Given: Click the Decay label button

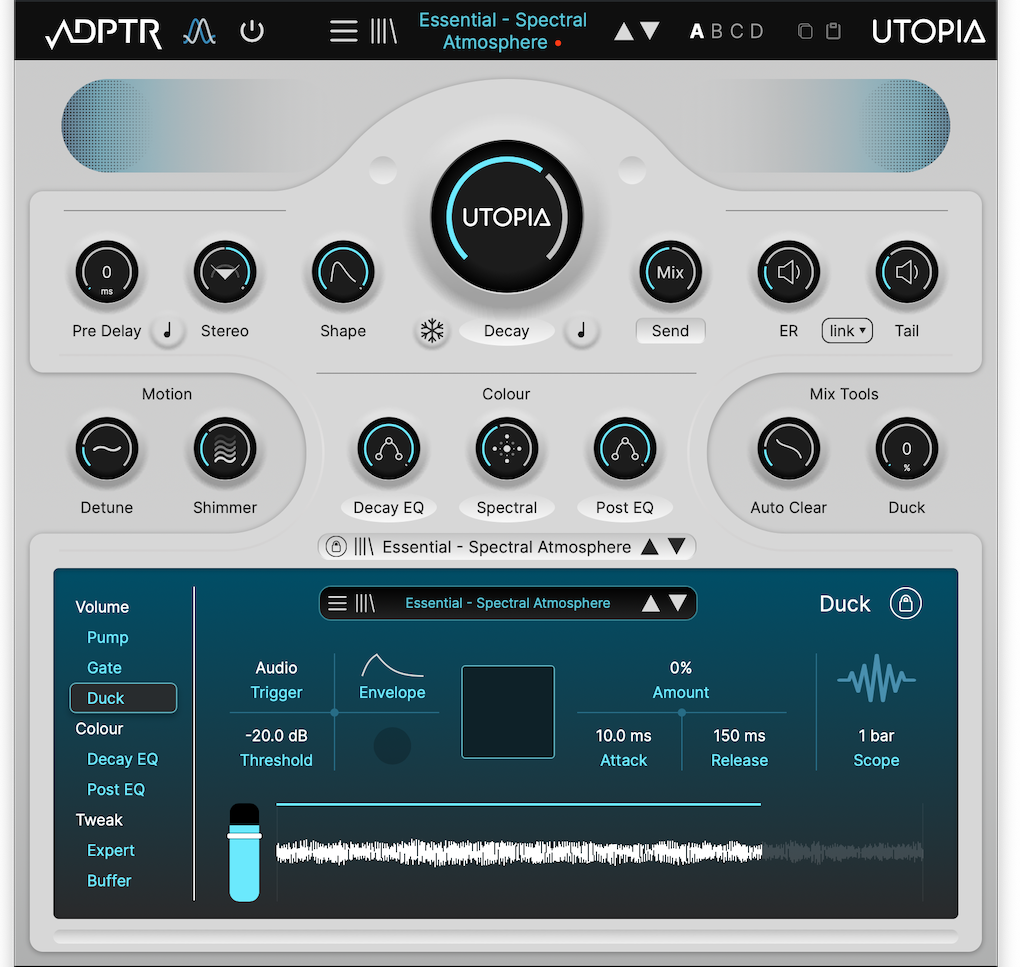Looking at the screenshot, I should [x=507, y=331].
